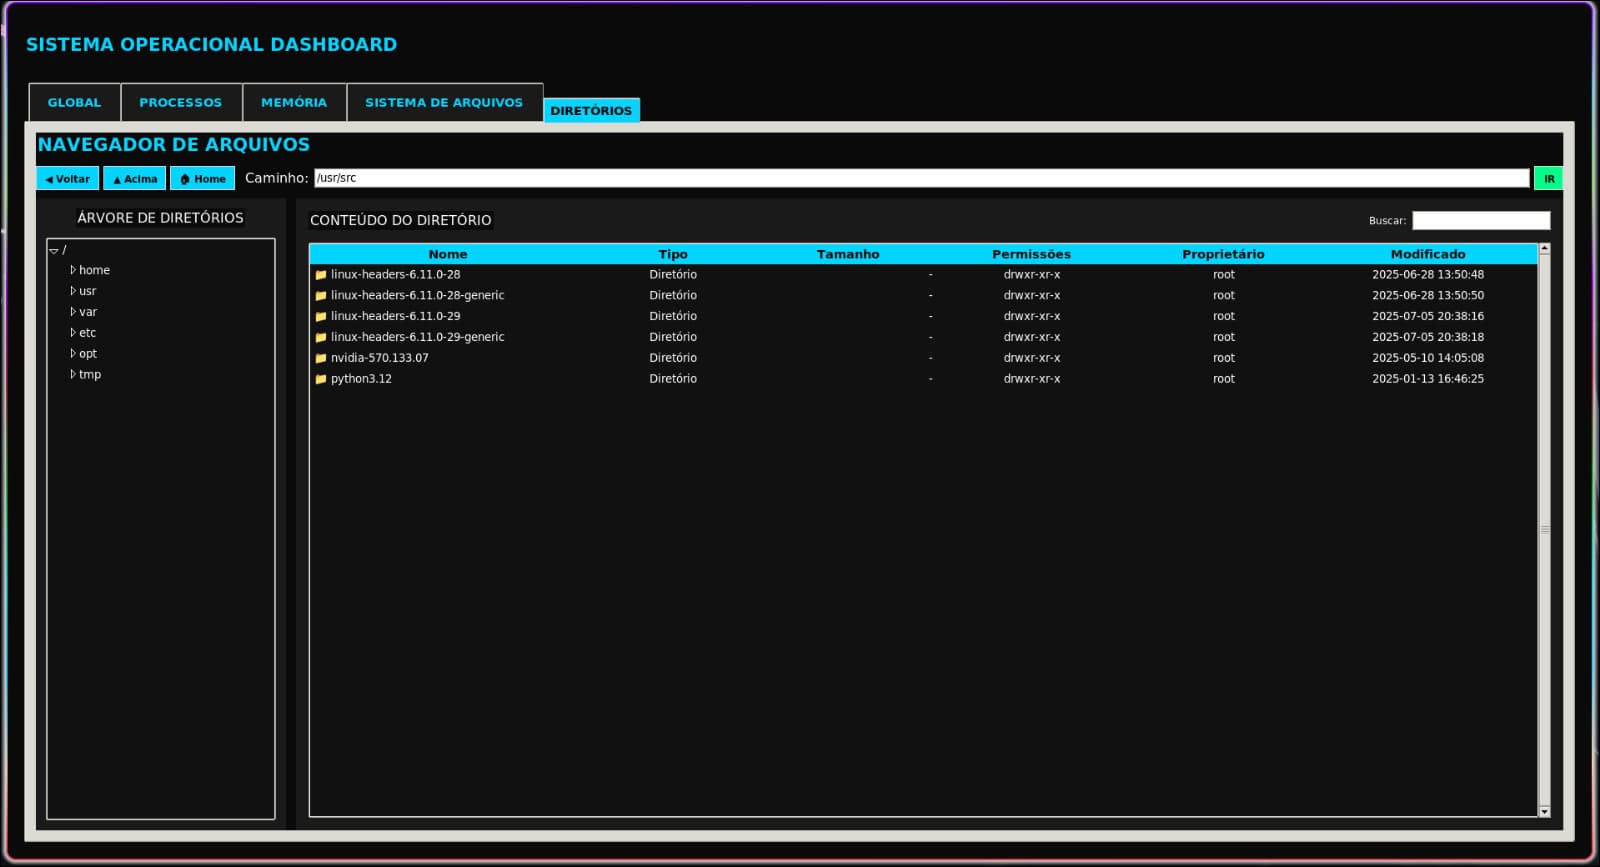Viewport: 1600px width, 867px height.
Task: Focus the Buscar search field
Action: (x=1481, y=221)
